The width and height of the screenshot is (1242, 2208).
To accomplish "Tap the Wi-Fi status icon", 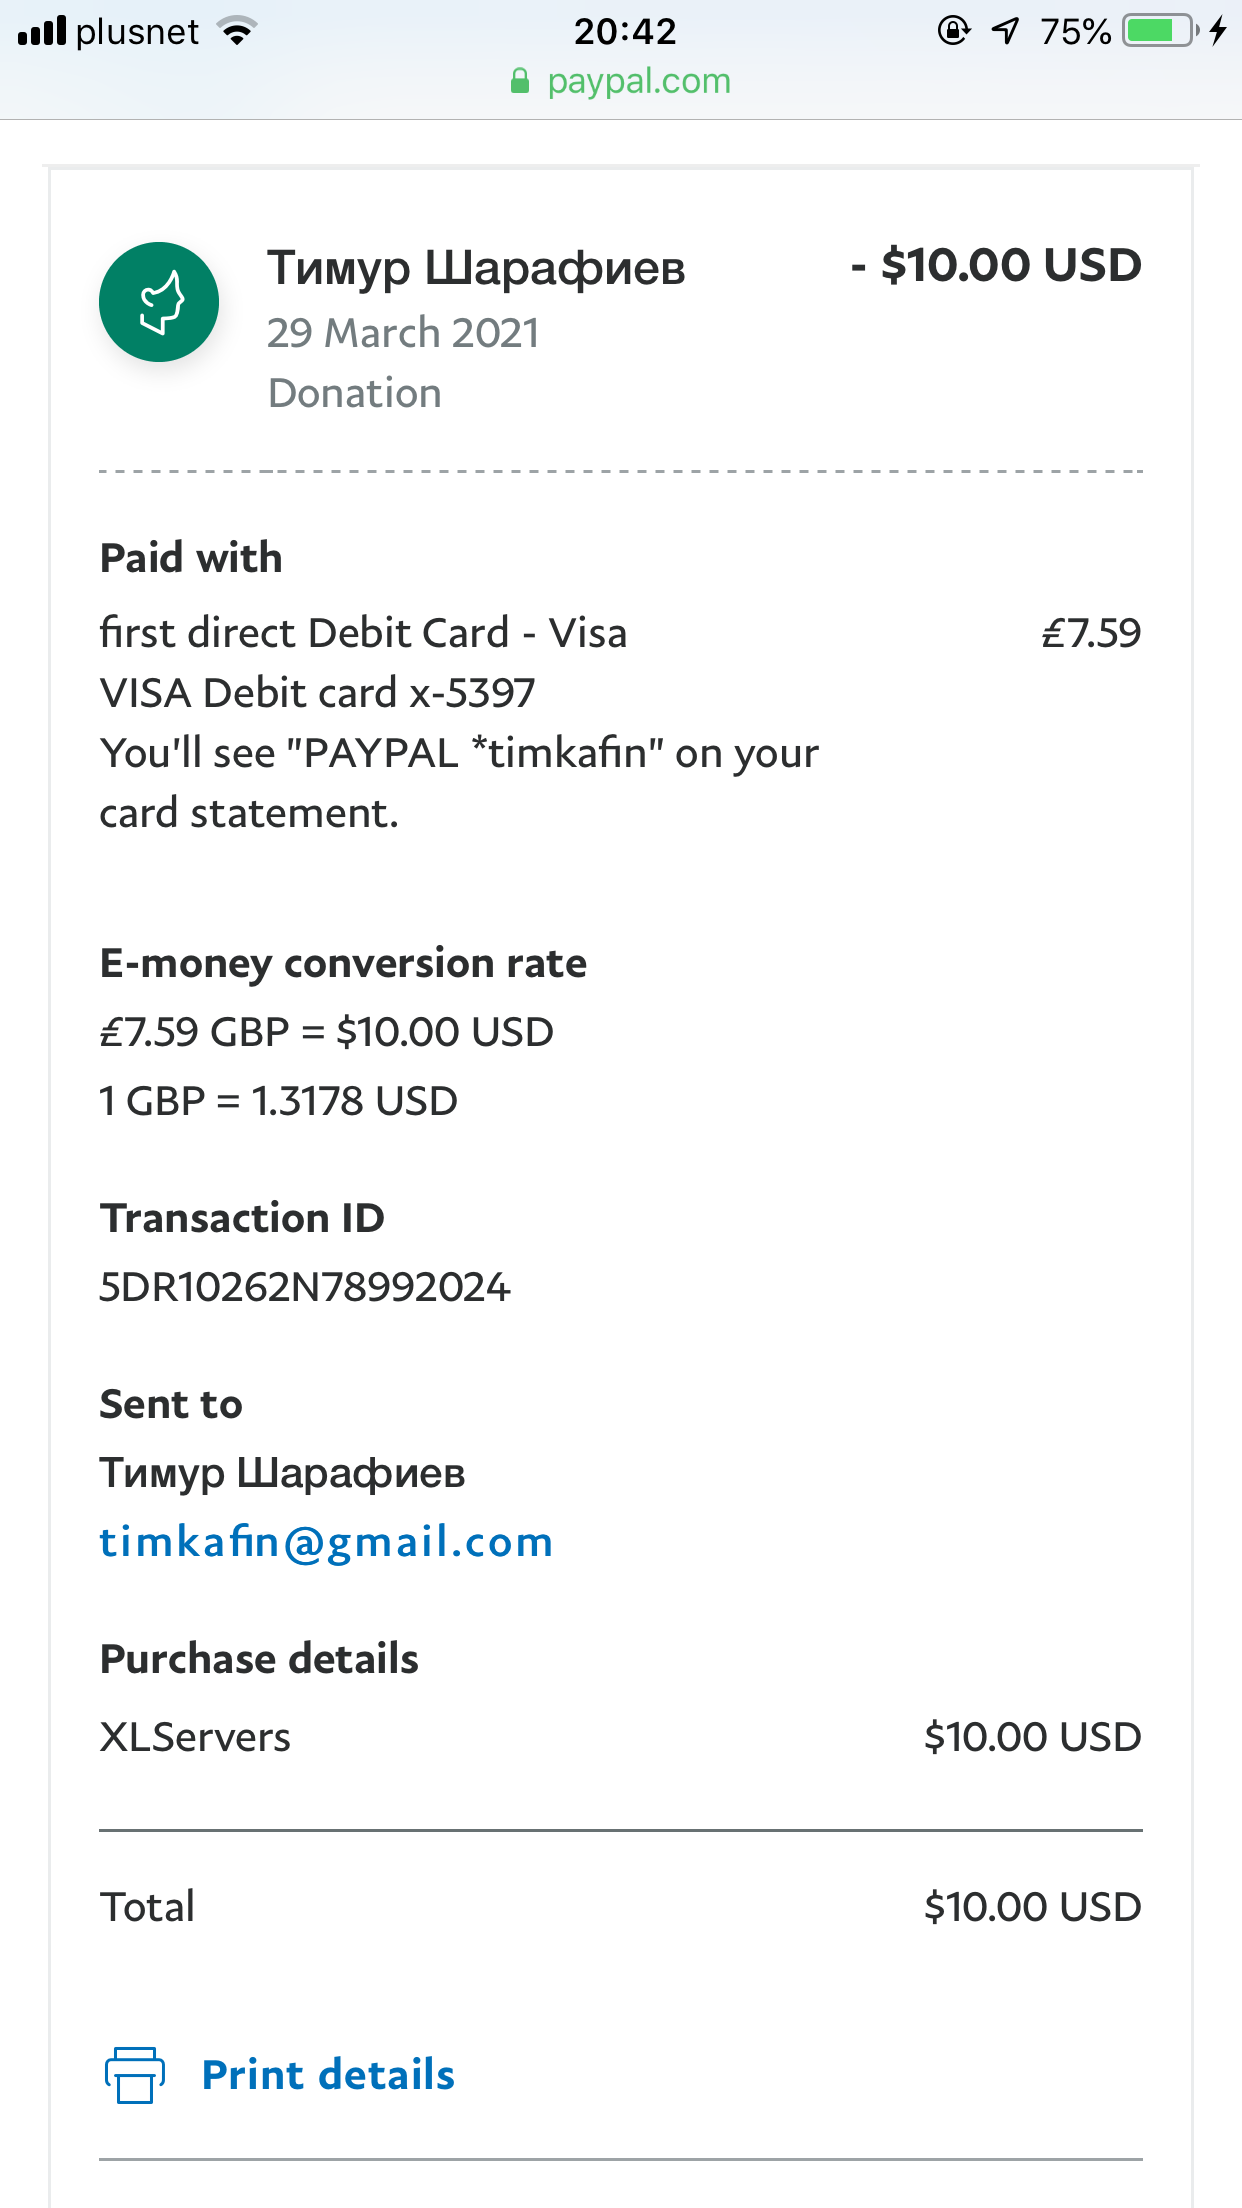I will (237, 31).
